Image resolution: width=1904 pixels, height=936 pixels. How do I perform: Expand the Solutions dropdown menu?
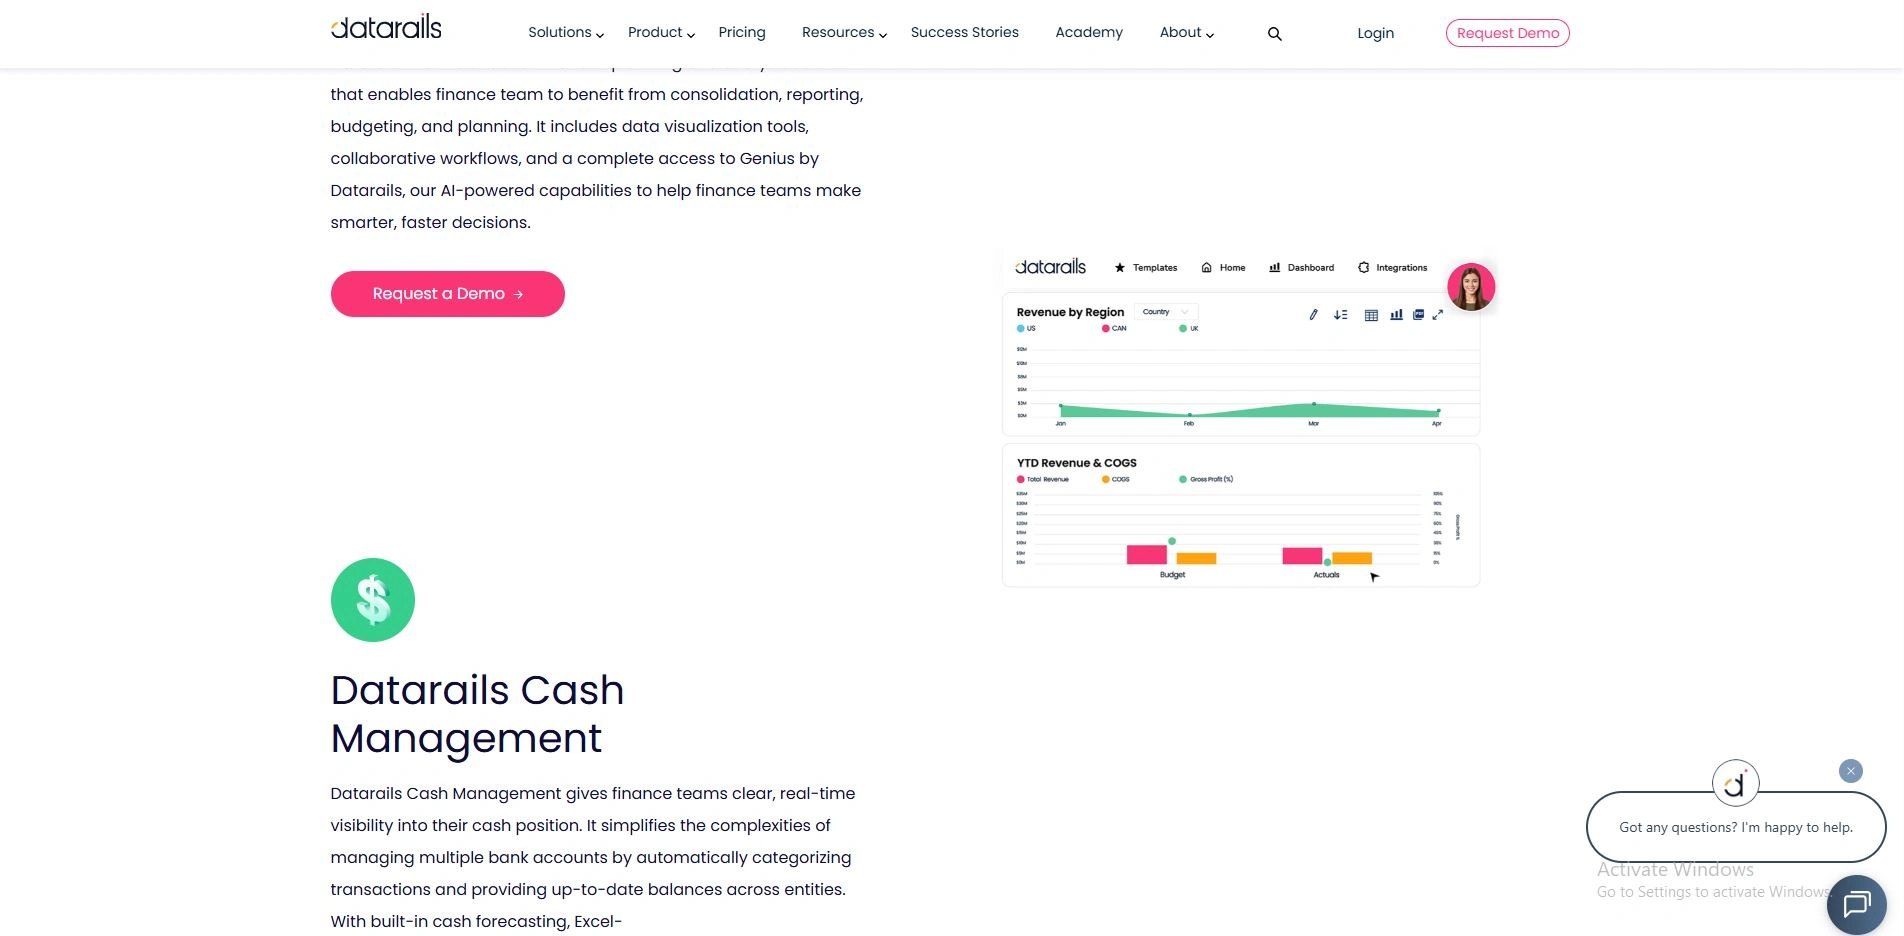(x=566, y=33)
